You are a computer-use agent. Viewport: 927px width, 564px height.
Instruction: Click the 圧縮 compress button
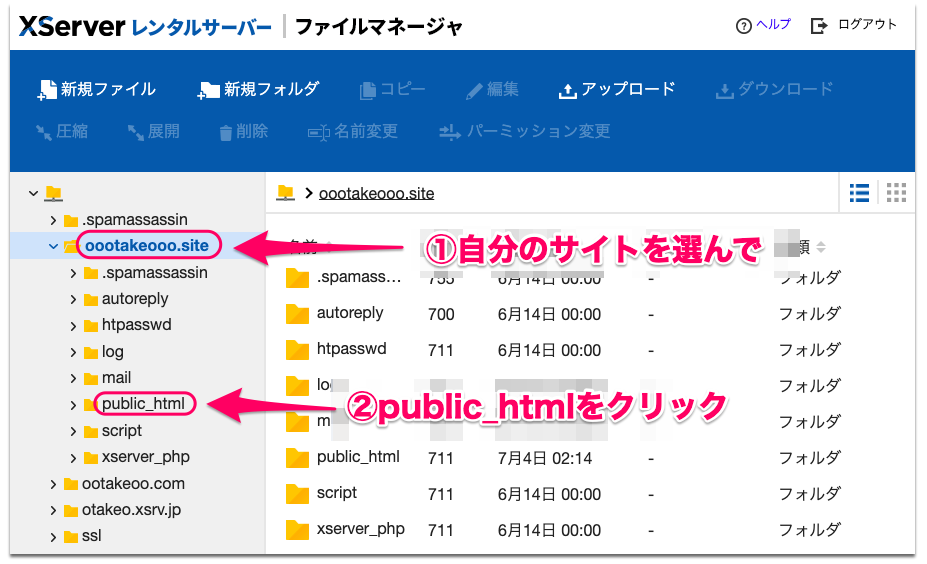pos(61,131)
